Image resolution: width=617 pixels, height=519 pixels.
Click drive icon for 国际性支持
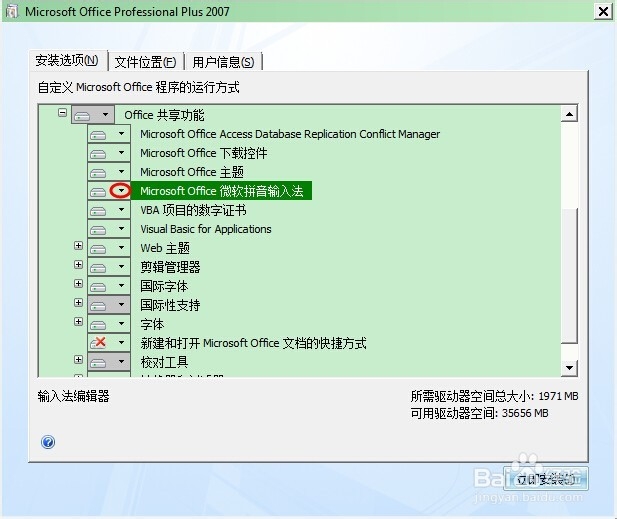(98, 306)
